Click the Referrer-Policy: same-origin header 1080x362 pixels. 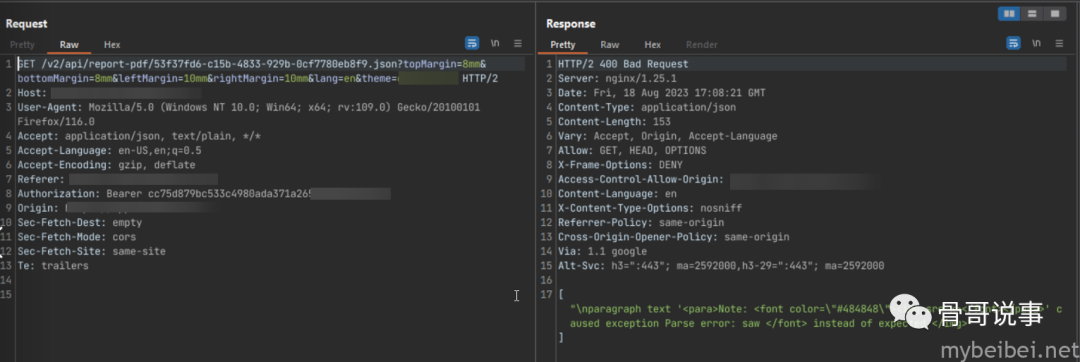(x=641, y=223)
